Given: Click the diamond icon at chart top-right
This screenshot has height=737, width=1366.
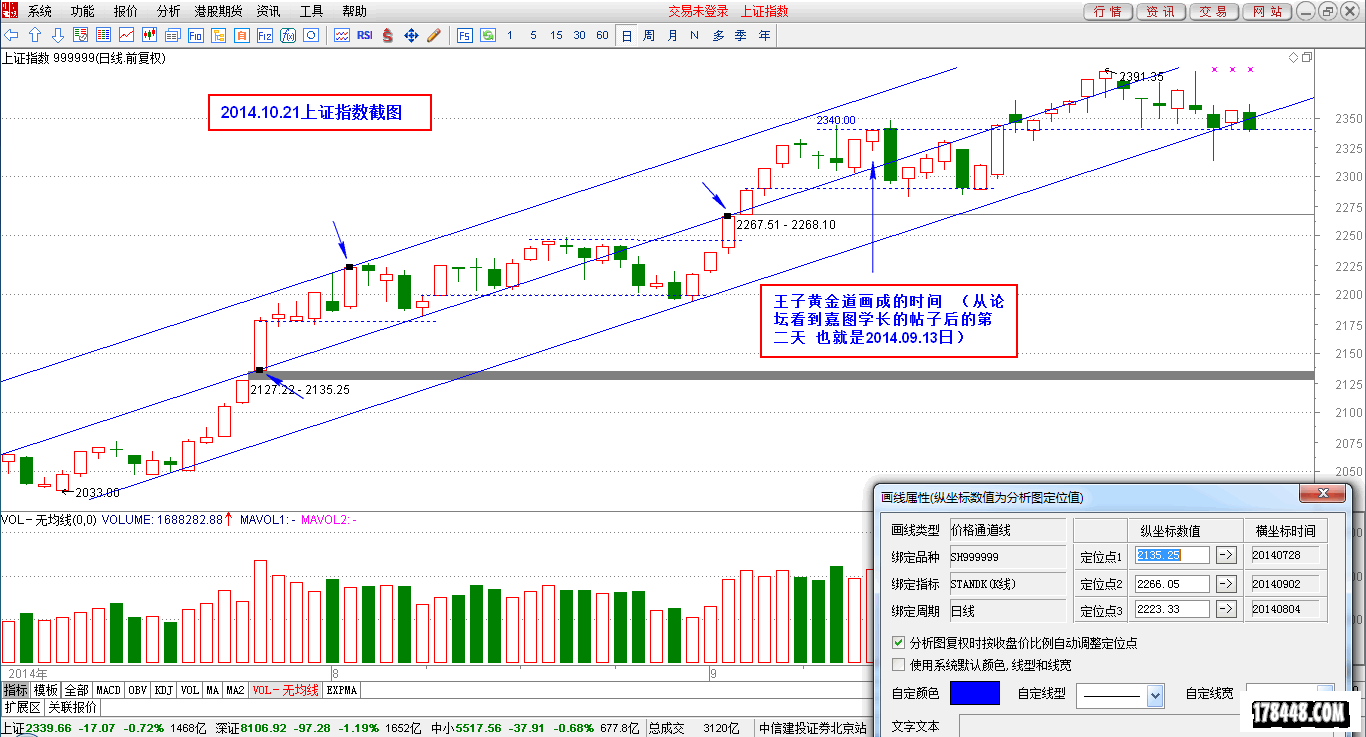Looking at the screenshot, I should click(x=1294, y=57).
